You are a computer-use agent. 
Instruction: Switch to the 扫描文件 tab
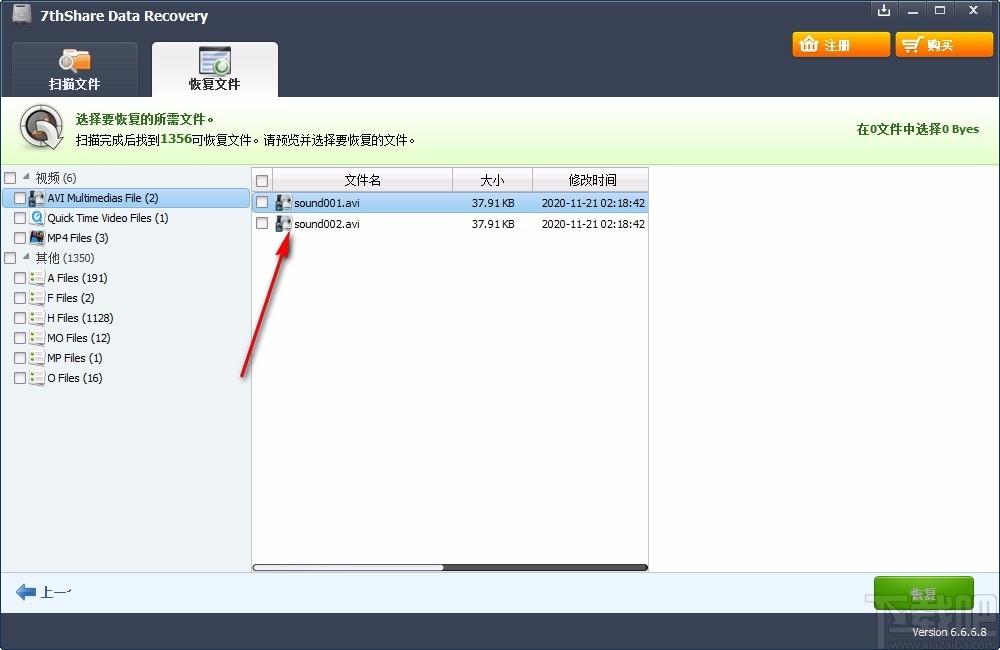[75, 70]
